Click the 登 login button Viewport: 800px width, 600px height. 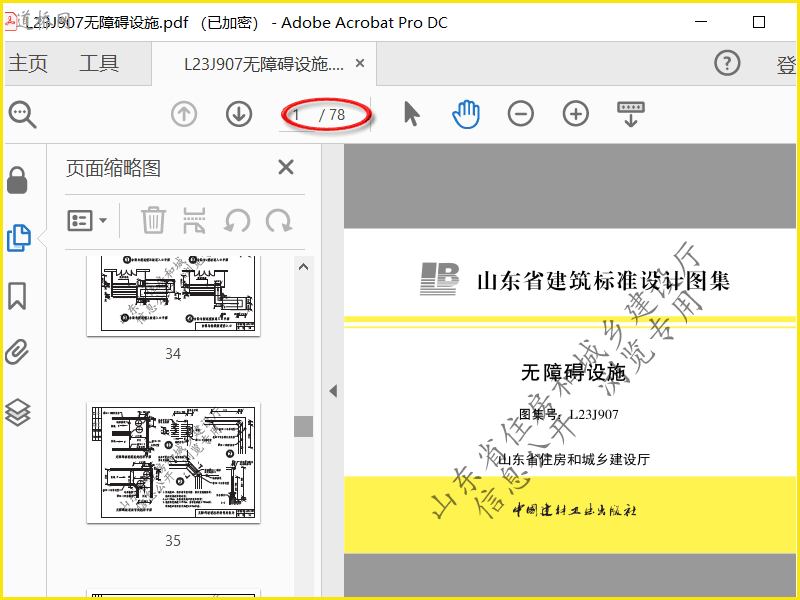click(786, 64)
